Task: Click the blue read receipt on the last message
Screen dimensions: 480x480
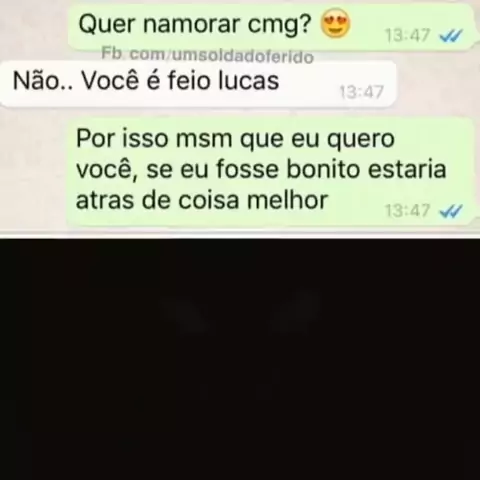Action: 451,211
